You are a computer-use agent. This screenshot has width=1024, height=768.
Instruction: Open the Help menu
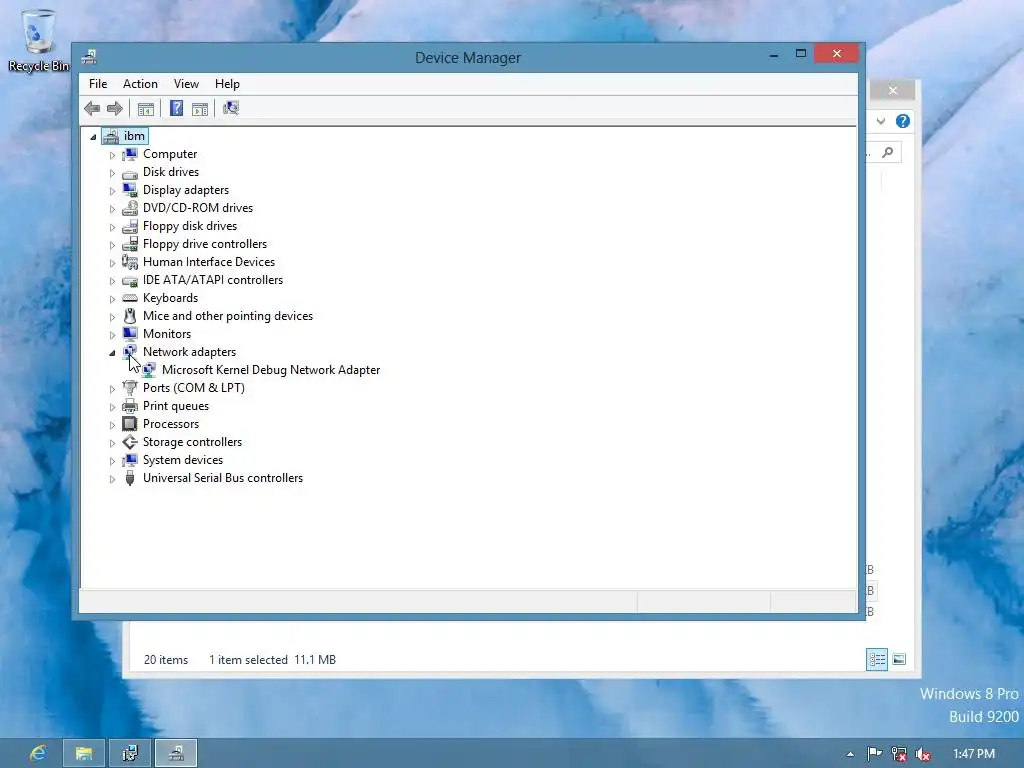point(227,84)
